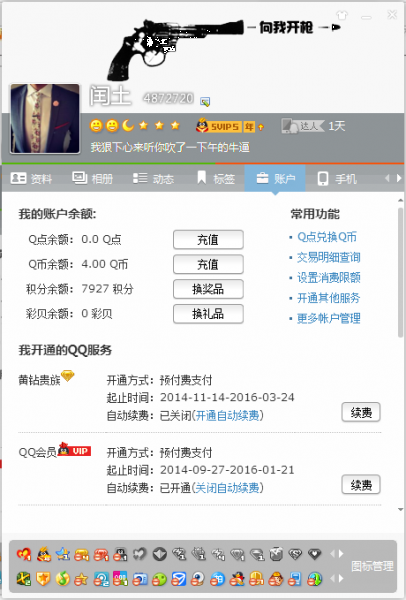This screenshot has height=600, width=406.
Task: Click the SVIP5 membership badge
Action: coord(218,126)
